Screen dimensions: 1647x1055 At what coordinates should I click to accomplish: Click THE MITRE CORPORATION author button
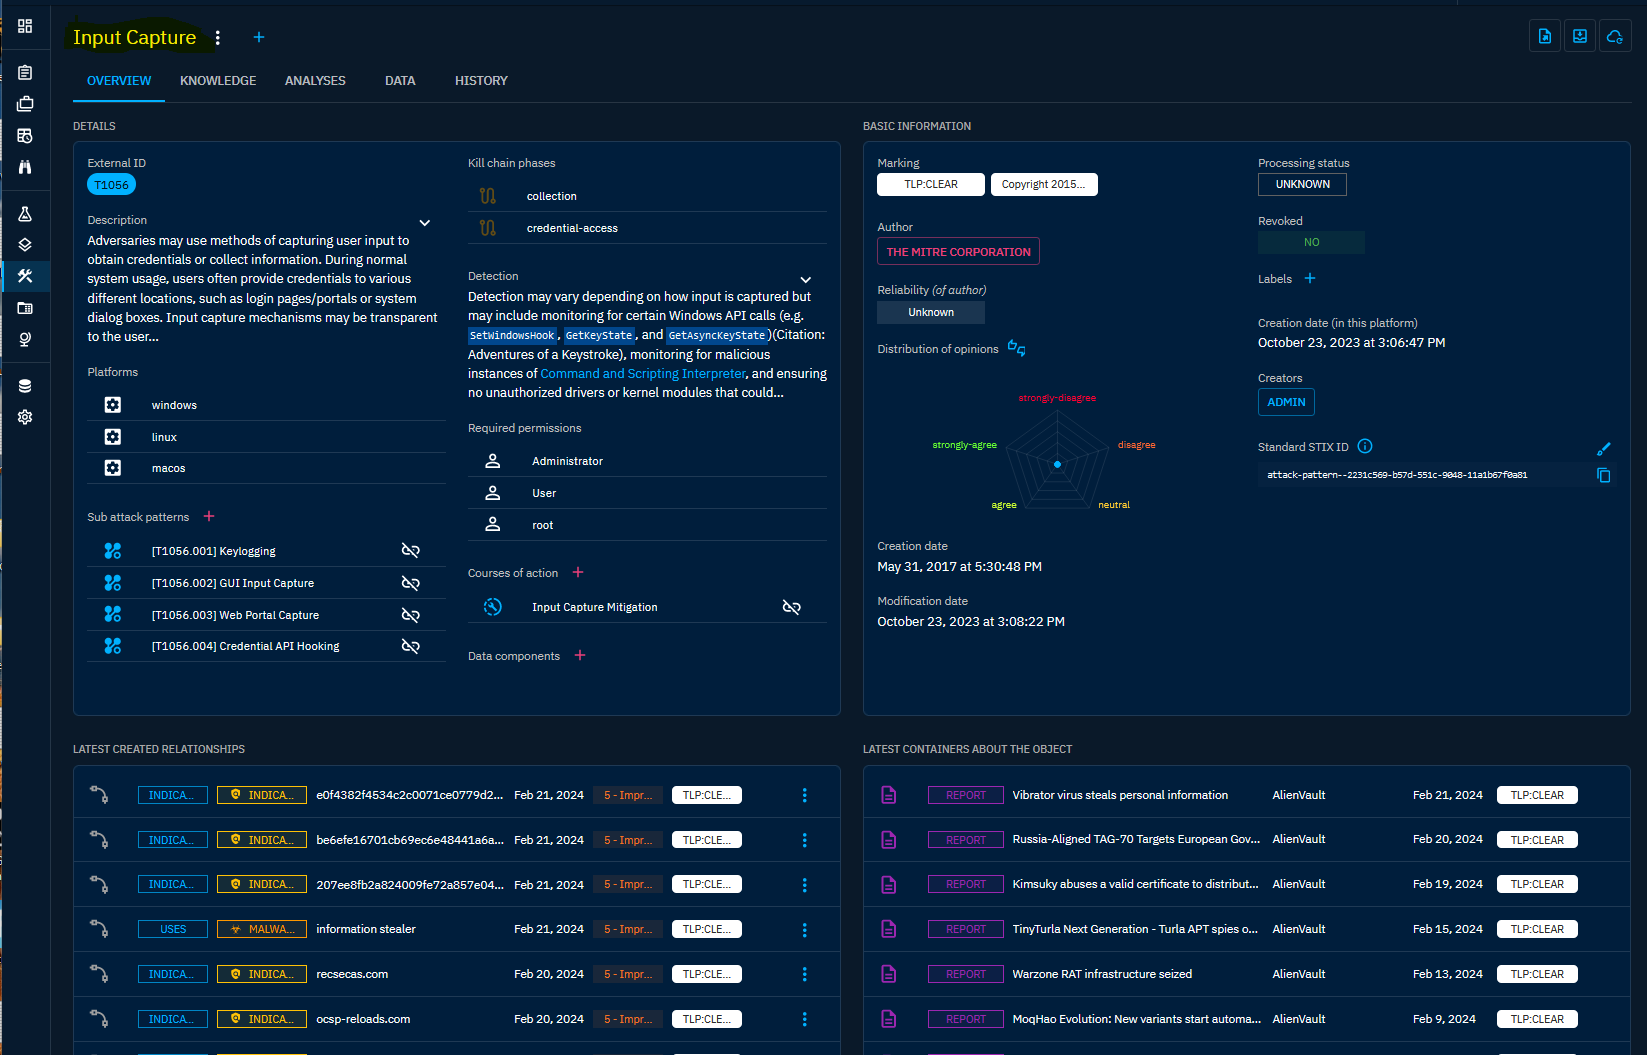coord(958,252)
